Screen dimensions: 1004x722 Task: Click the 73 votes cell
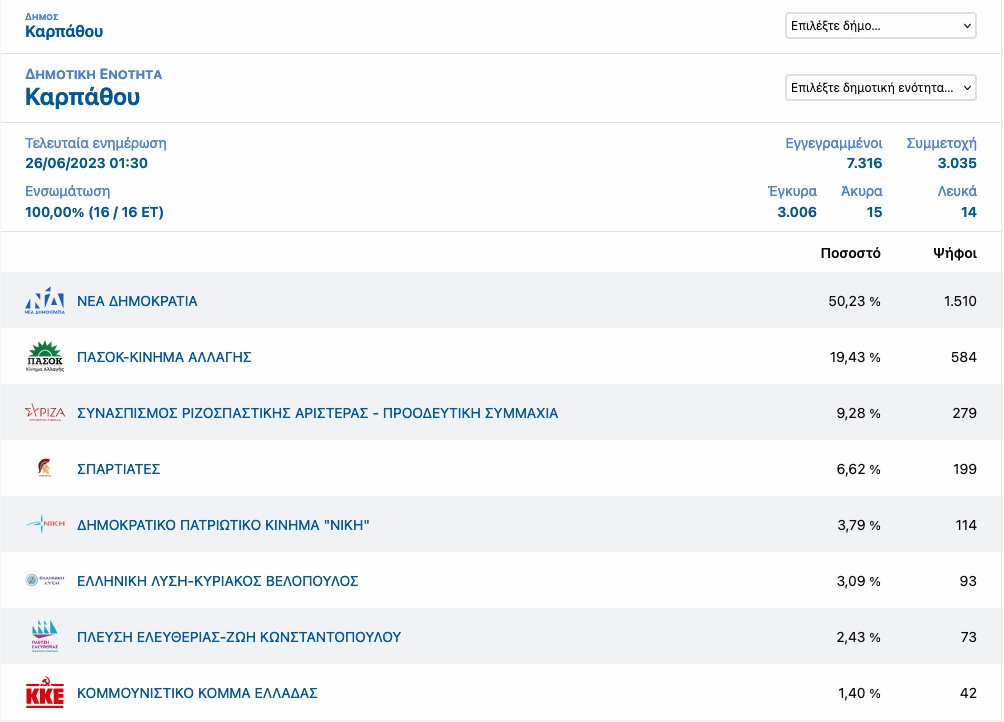pyautogui.click(x=968, y=637)
